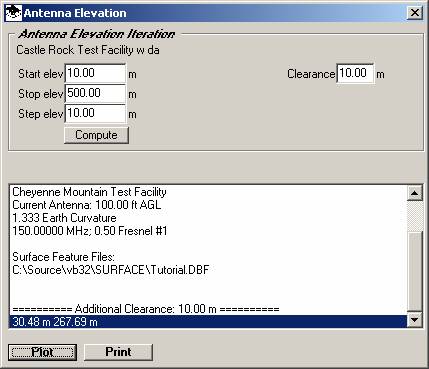
Task: Select the '30.48 m 267.69 m' result row
Action: point(208,322)
